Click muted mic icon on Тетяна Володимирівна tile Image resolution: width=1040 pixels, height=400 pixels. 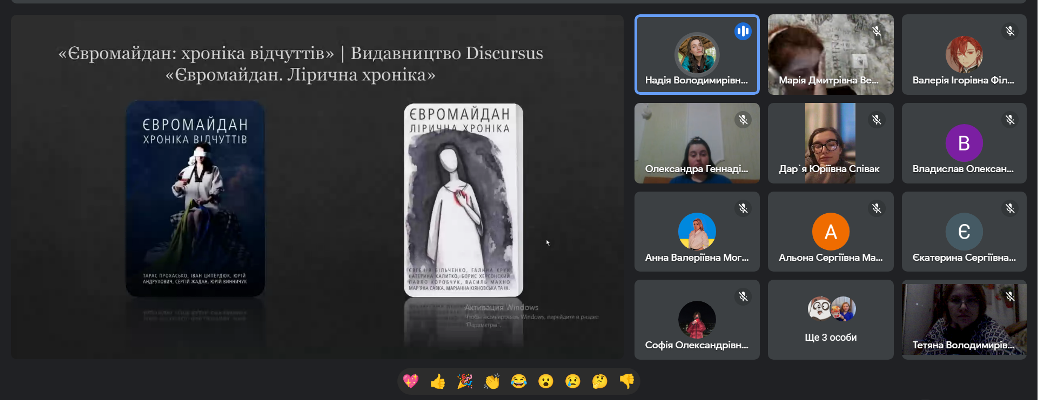1010,297
